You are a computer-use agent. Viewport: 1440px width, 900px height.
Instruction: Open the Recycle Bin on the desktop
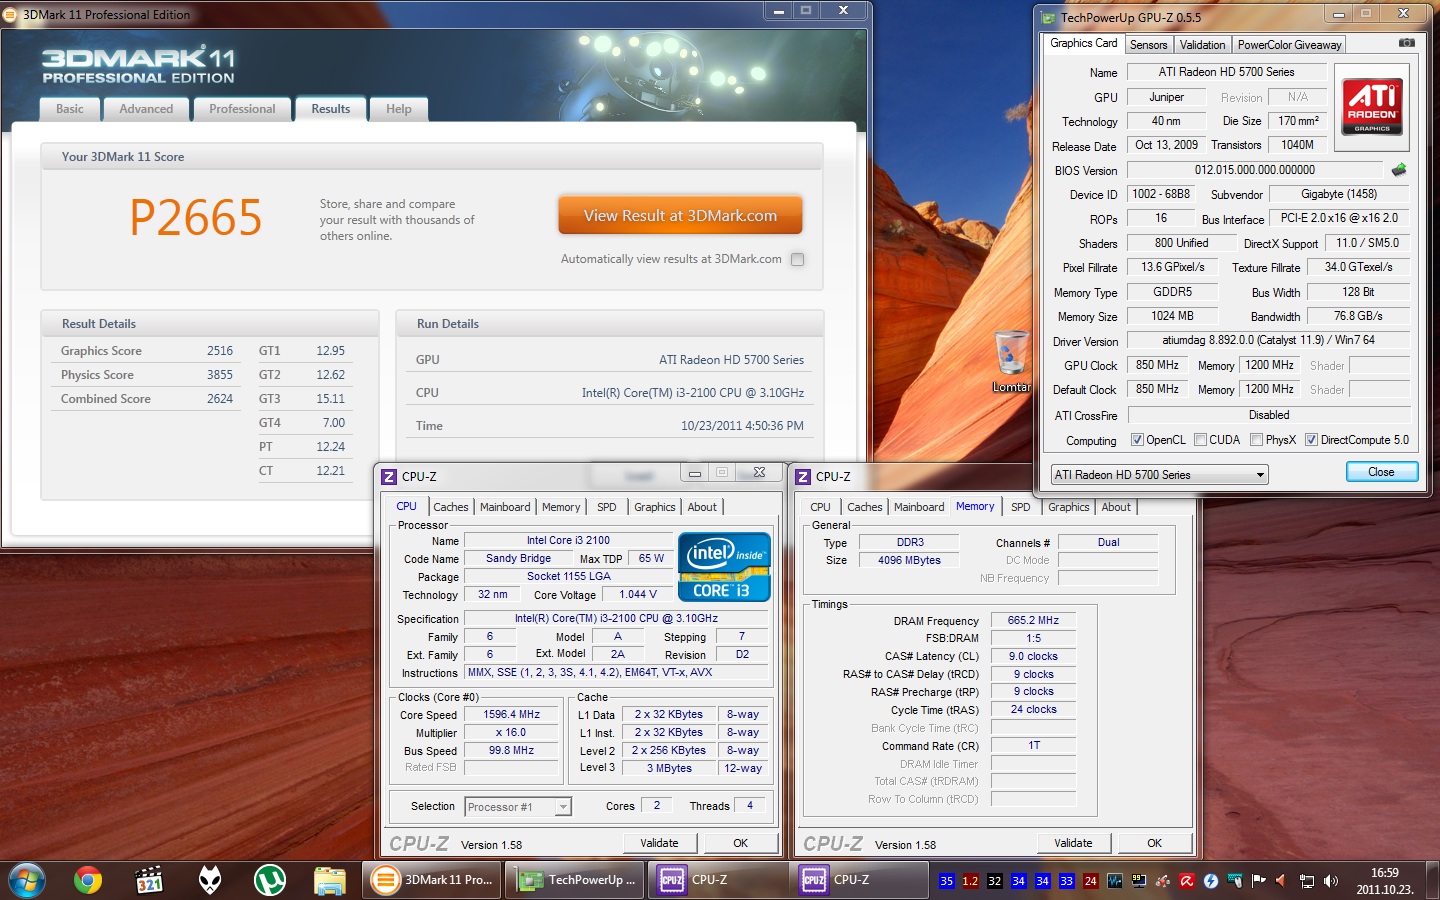1012,361
